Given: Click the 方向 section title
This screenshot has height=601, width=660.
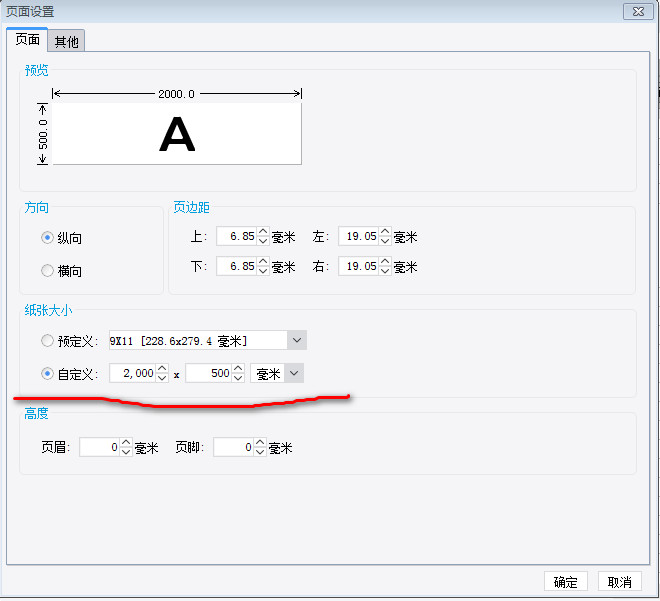Looking at the screenshot, I should point(36,207).
